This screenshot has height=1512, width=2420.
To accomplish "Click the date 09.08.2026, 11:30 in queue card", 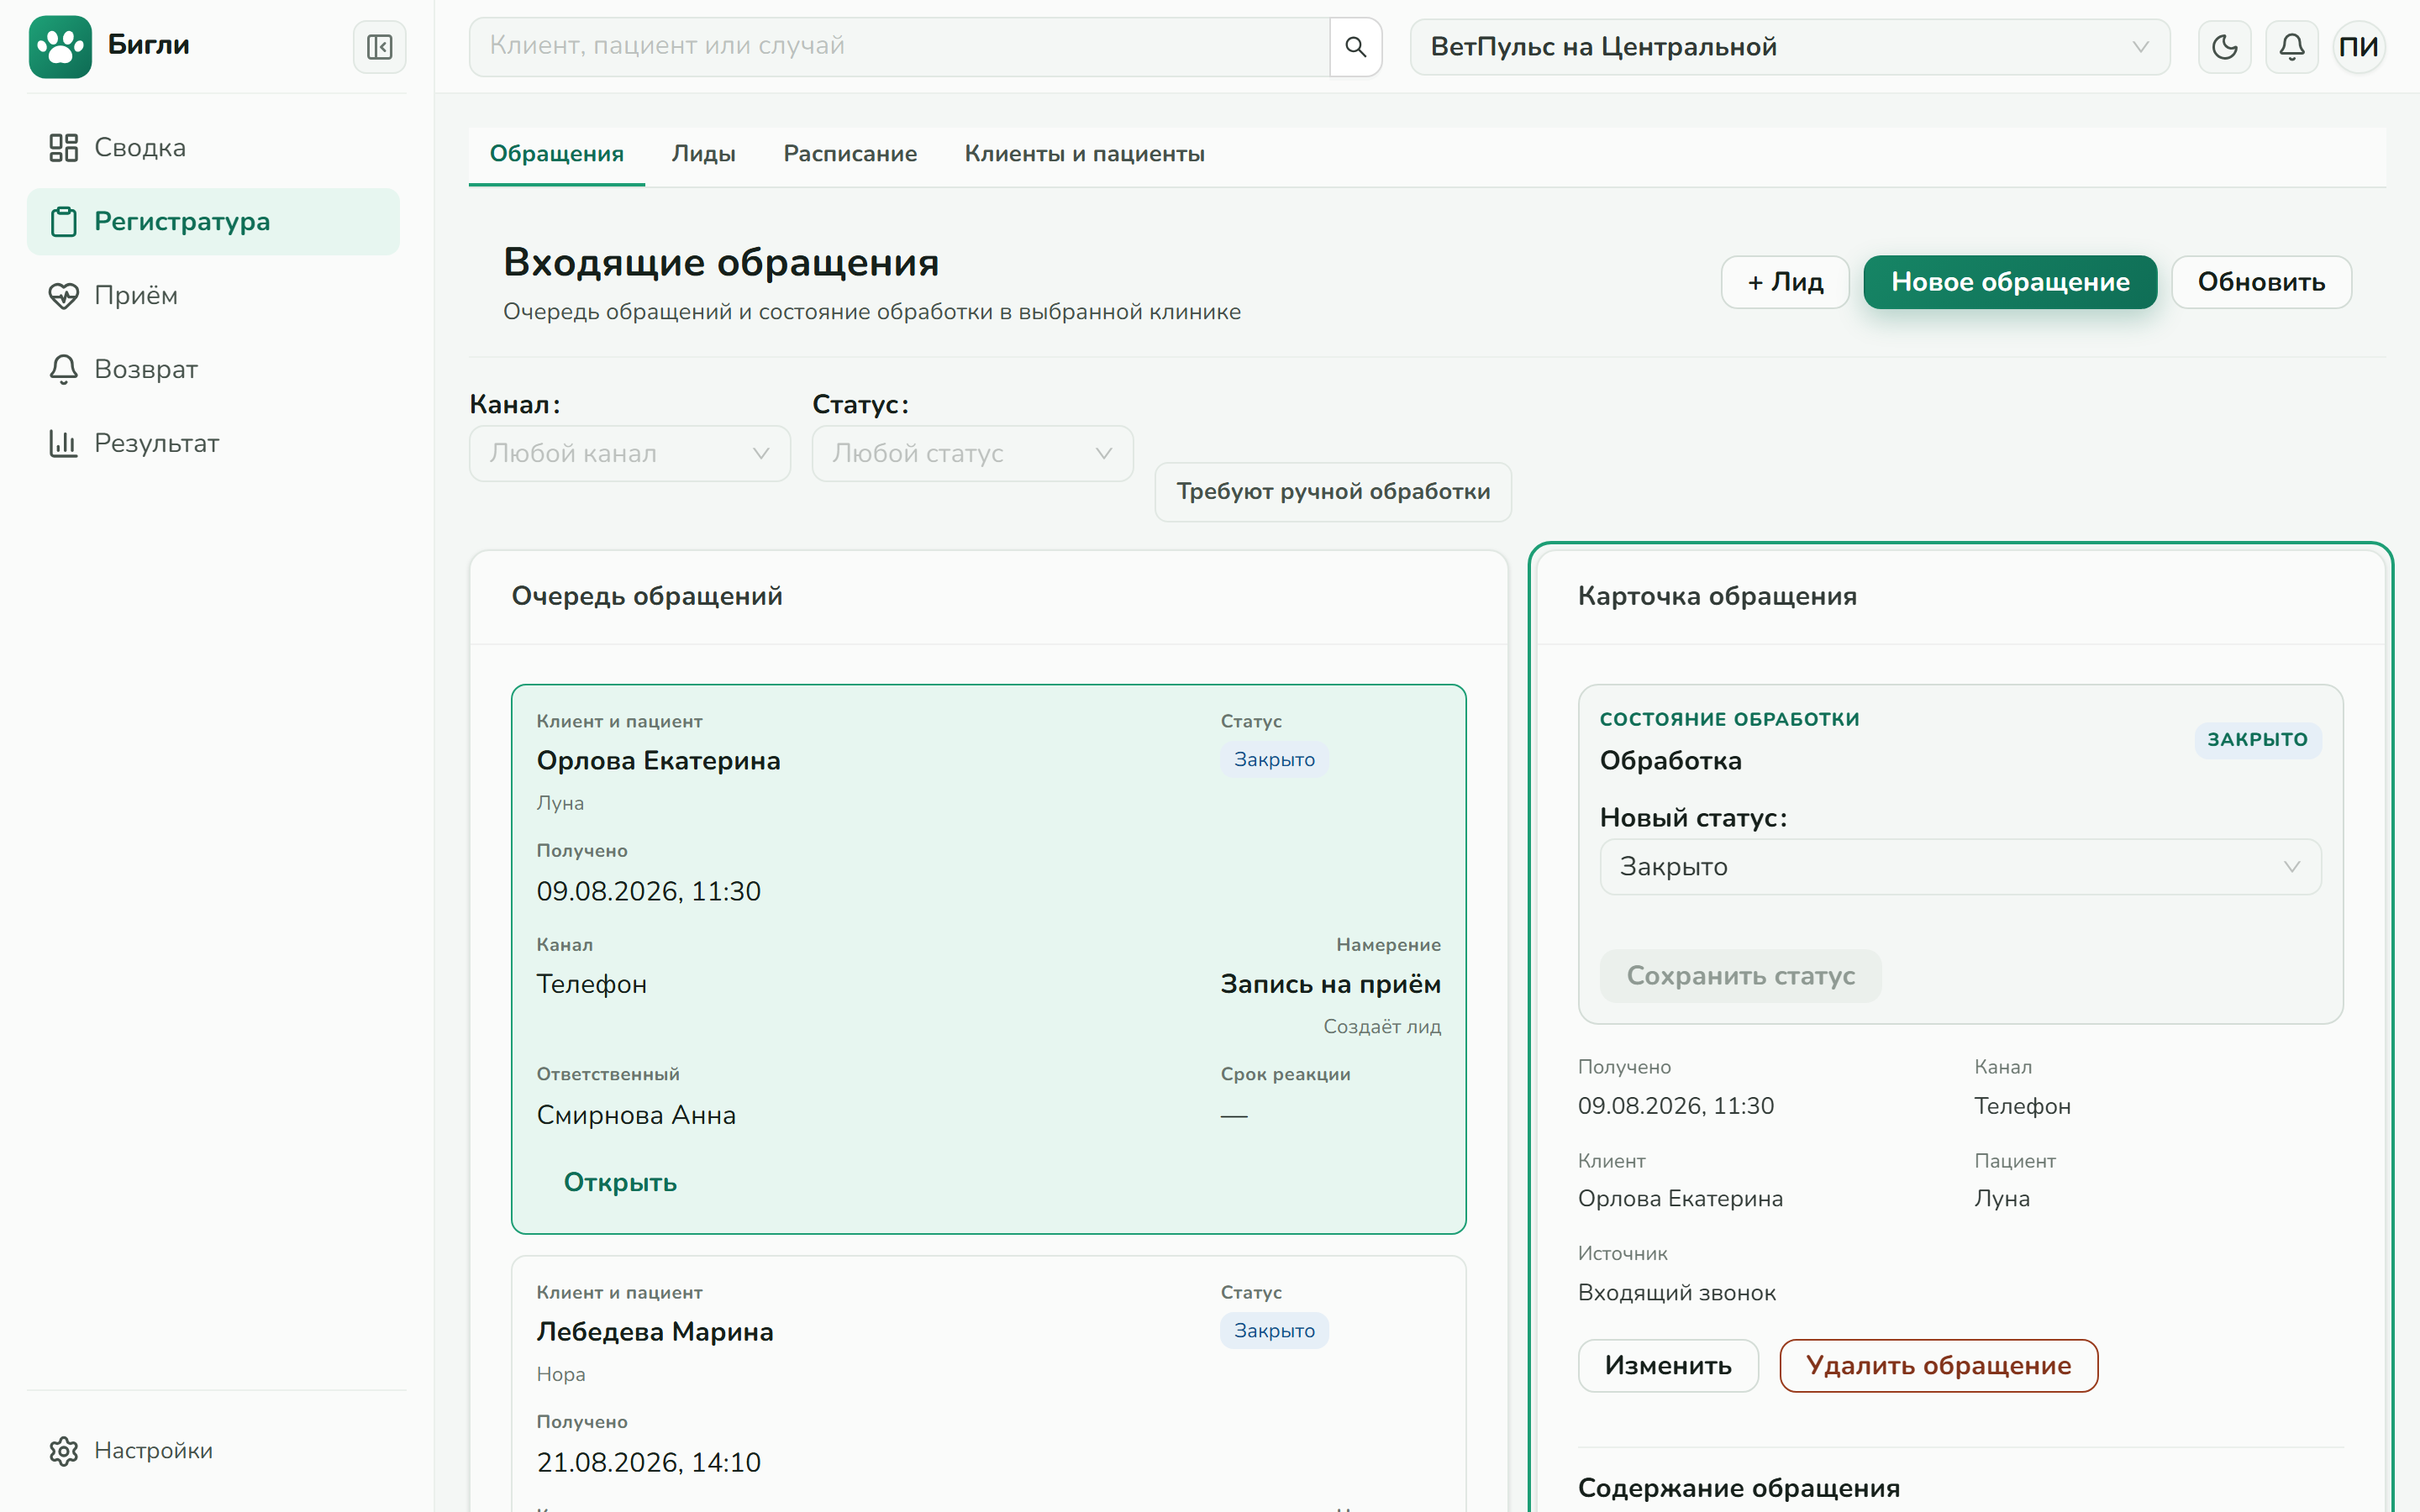I will [x=648, y=892].
